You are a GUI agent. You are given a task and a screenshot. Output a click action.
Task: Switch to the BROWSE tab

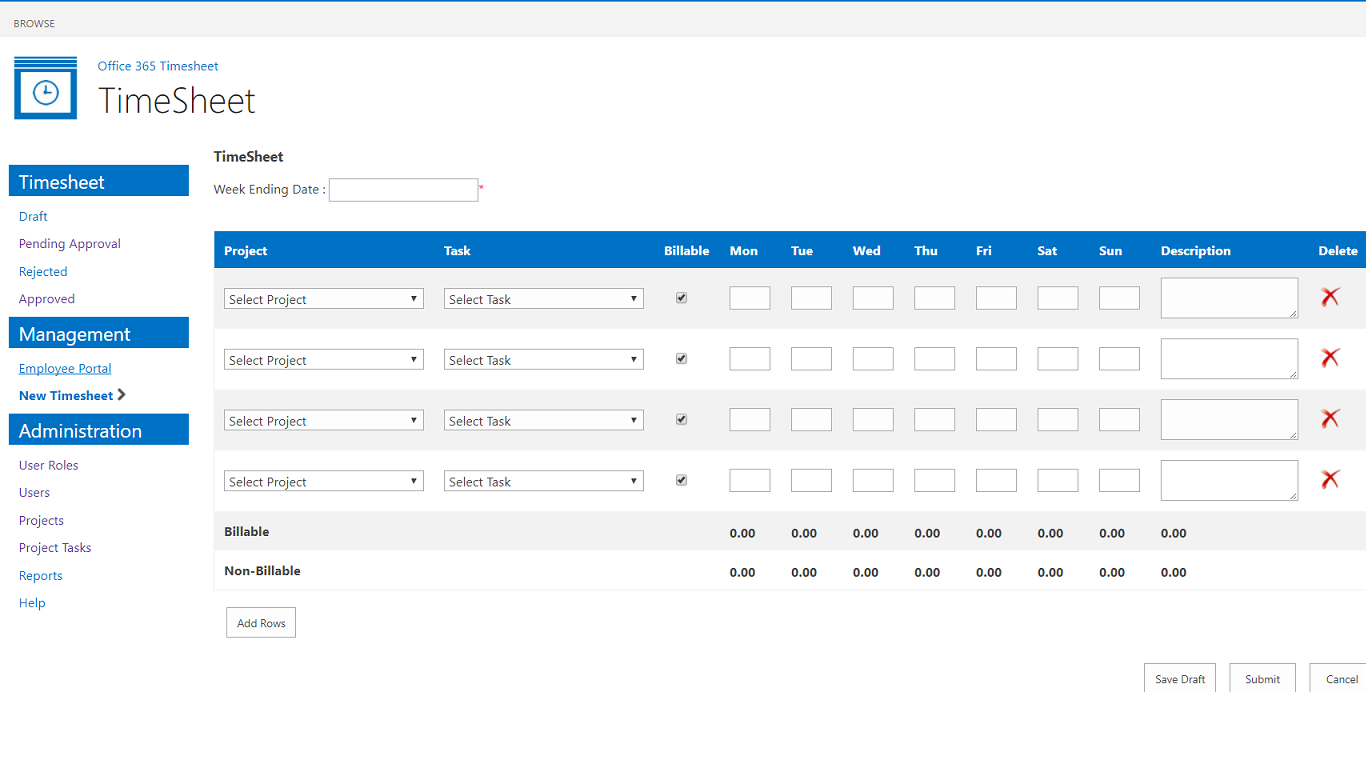(x=33, y=22)
